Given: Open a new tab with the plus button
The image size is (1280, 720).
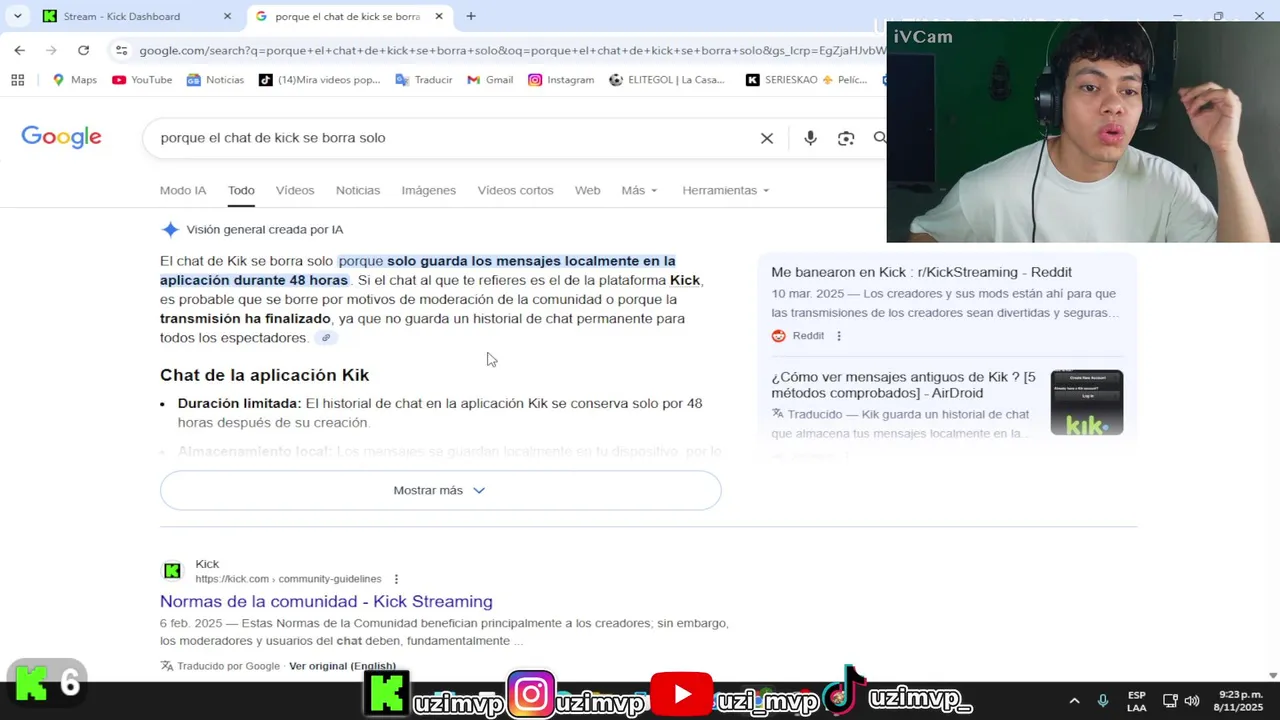Looking at the screenshot, I should 471,16.
